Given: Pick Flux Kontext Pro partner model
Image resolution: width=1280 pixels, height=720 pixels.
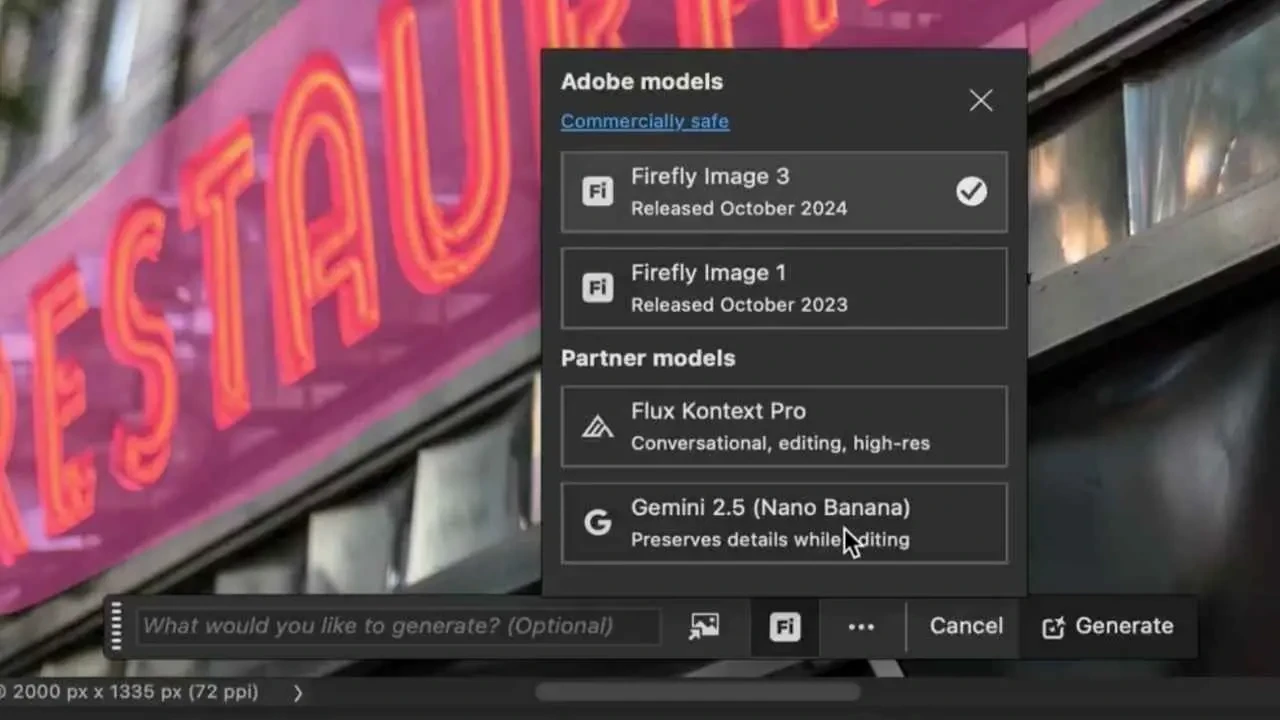Looking at the screenshot, I should (x=783, y=427).
